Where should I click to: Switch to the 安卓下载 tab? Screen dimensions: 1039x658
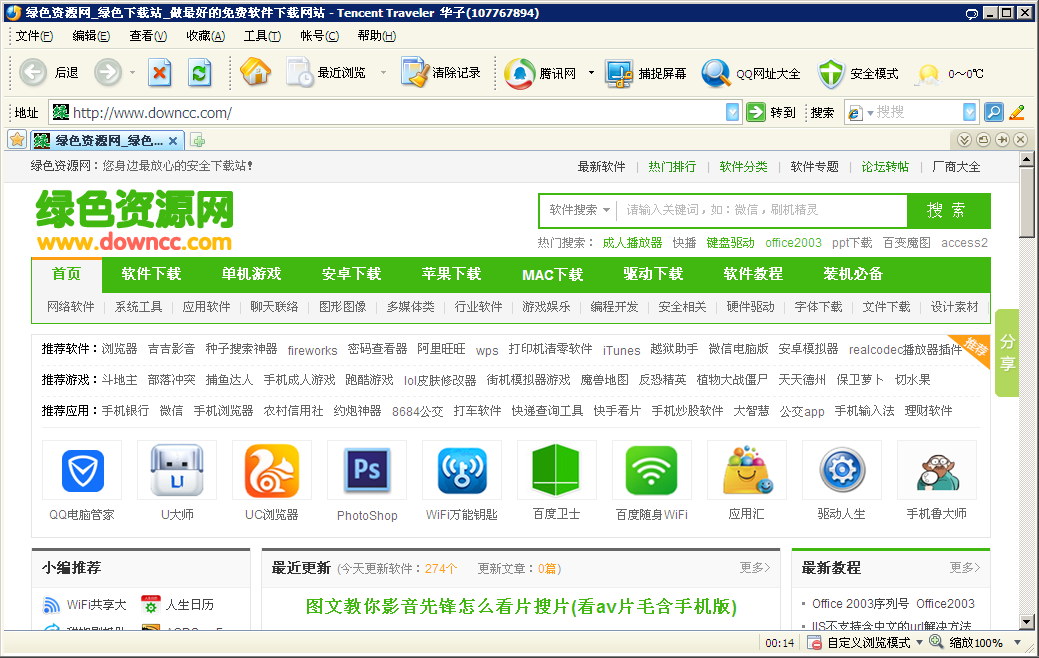click(351, 274)
